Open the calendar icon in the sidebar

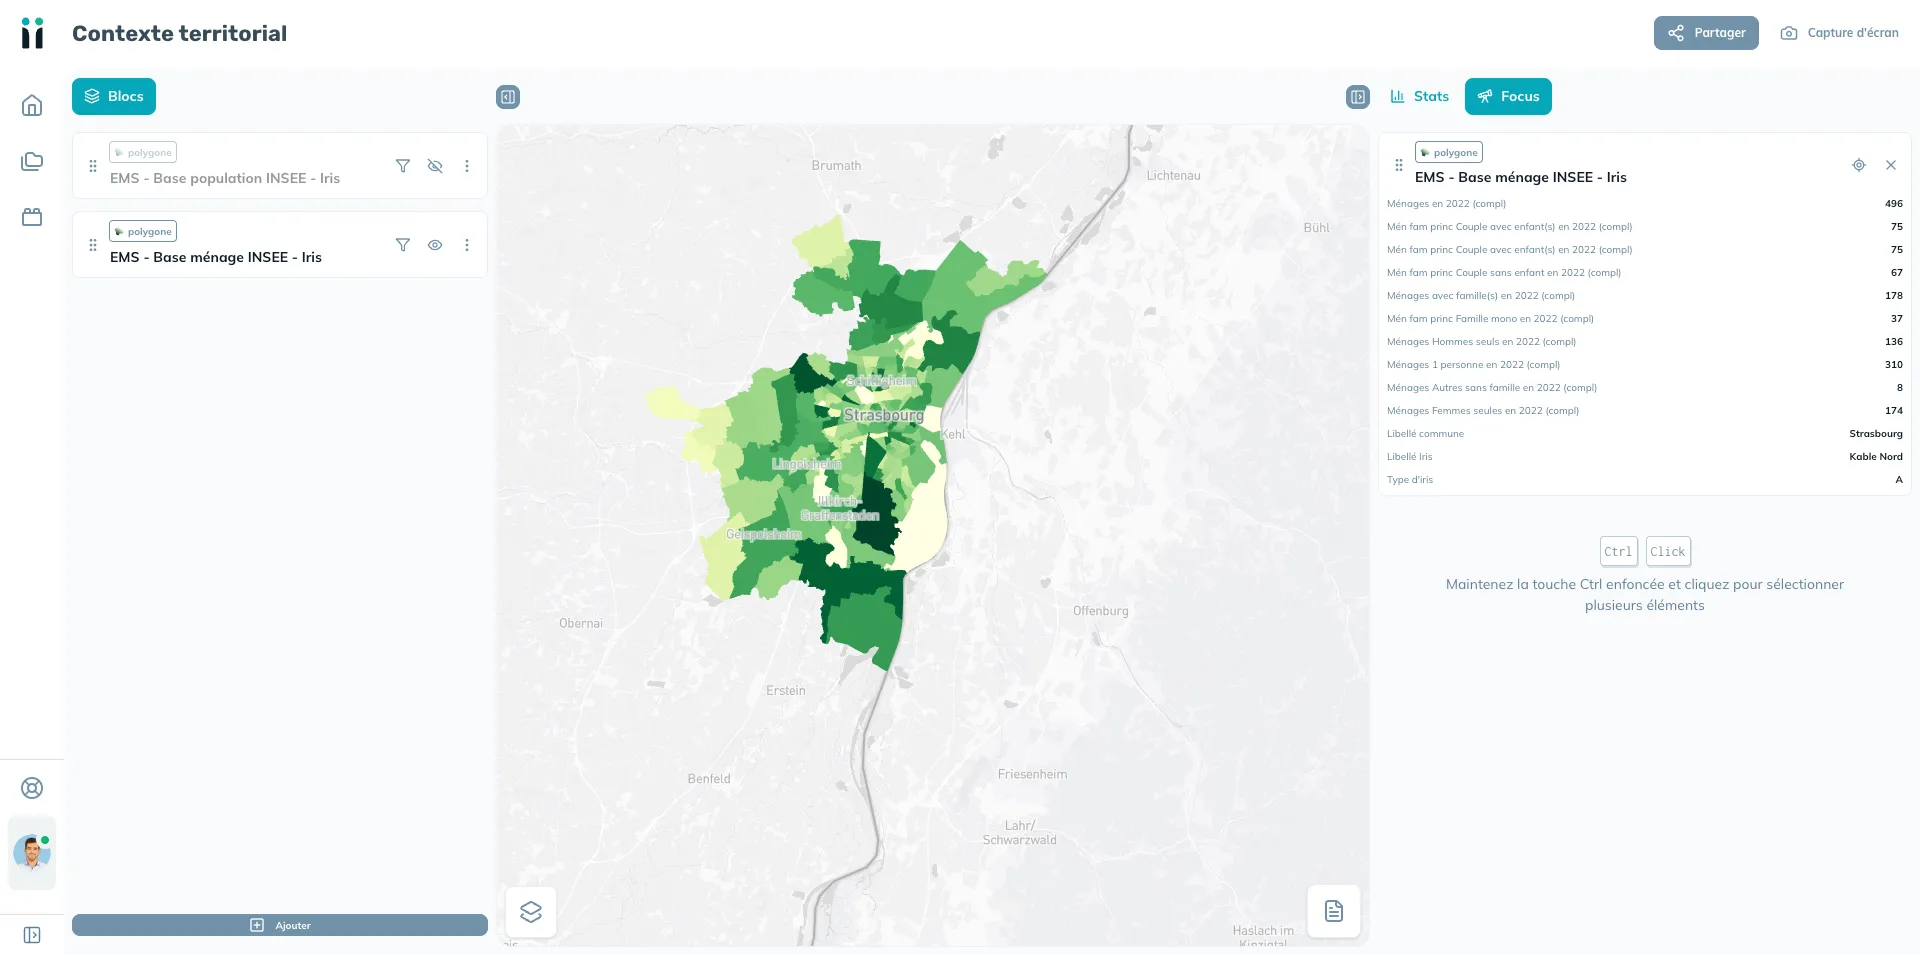[x=32, y=217]
